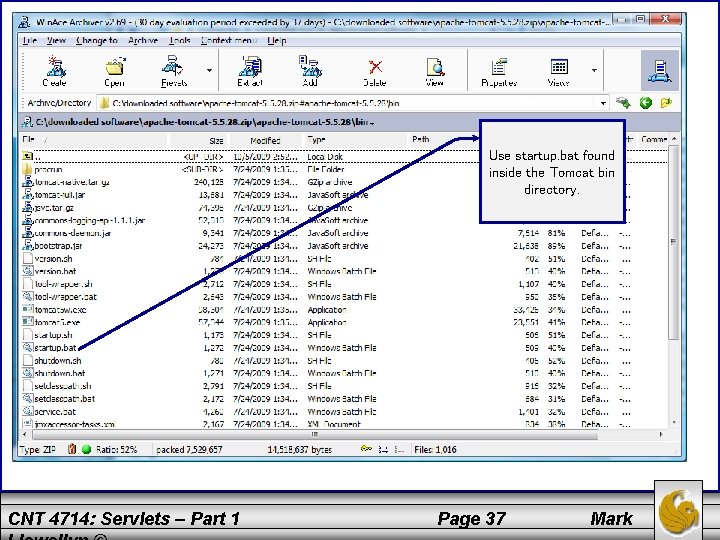Click the green swap-arrows icon beside address bar
This screenshot has width=720, height=540.
coord(624,103)
